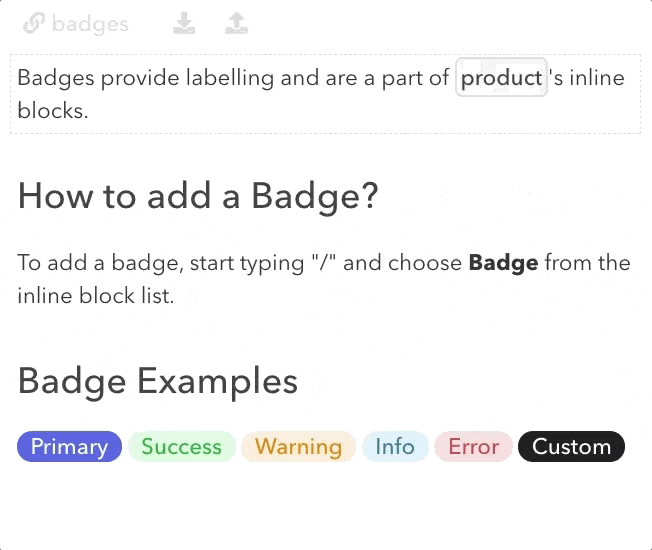Click the text 's inline after product
The image size is (652, 550).
(587, 78)
